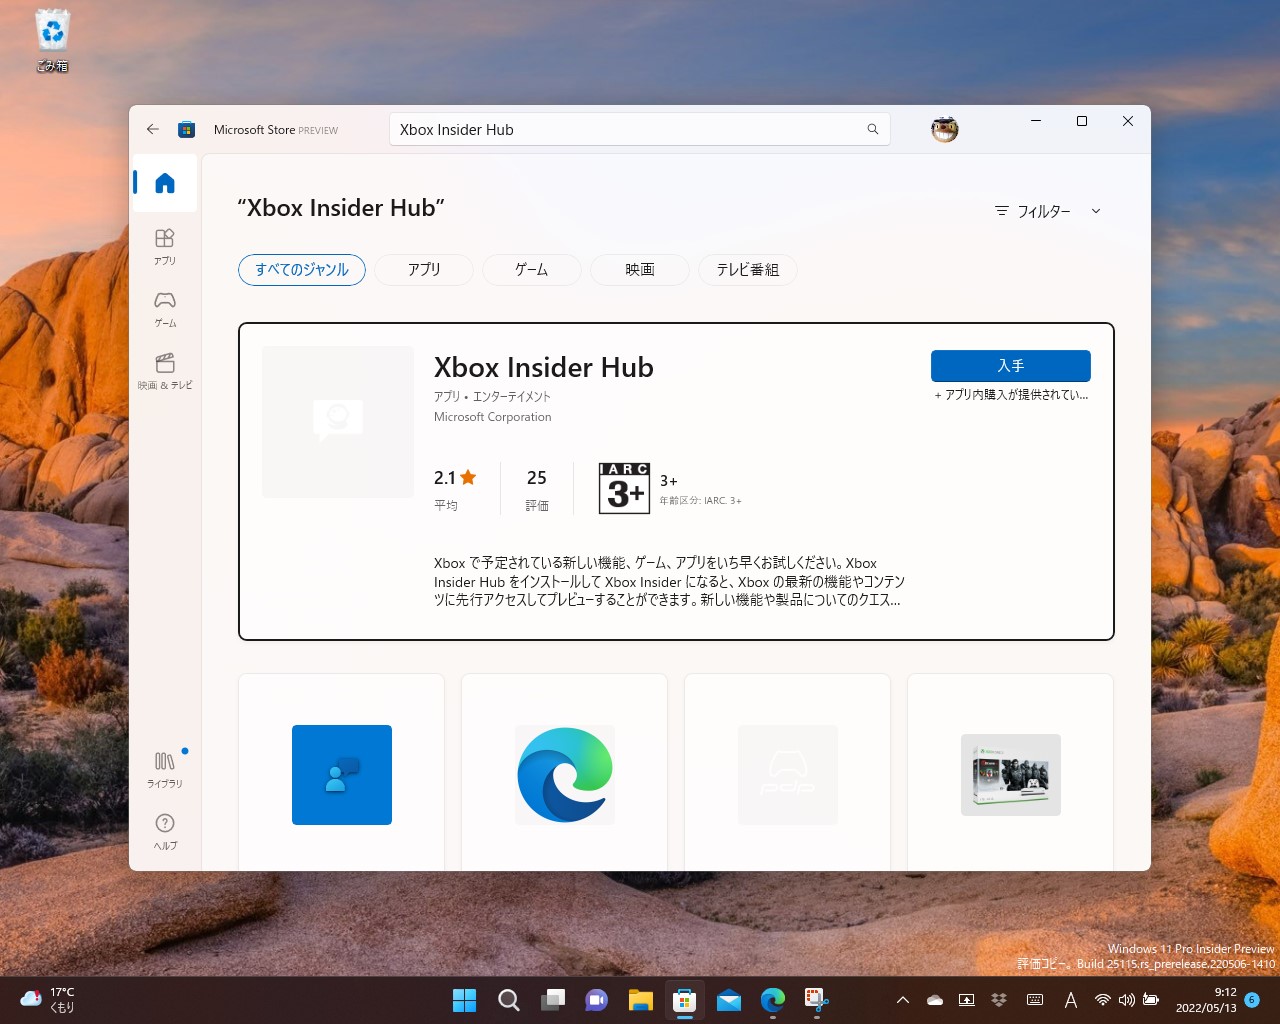Activate the アプリ genre filter
Image resolution: width=1280 pixels, height=1024 pixels.
click(423, 269)
